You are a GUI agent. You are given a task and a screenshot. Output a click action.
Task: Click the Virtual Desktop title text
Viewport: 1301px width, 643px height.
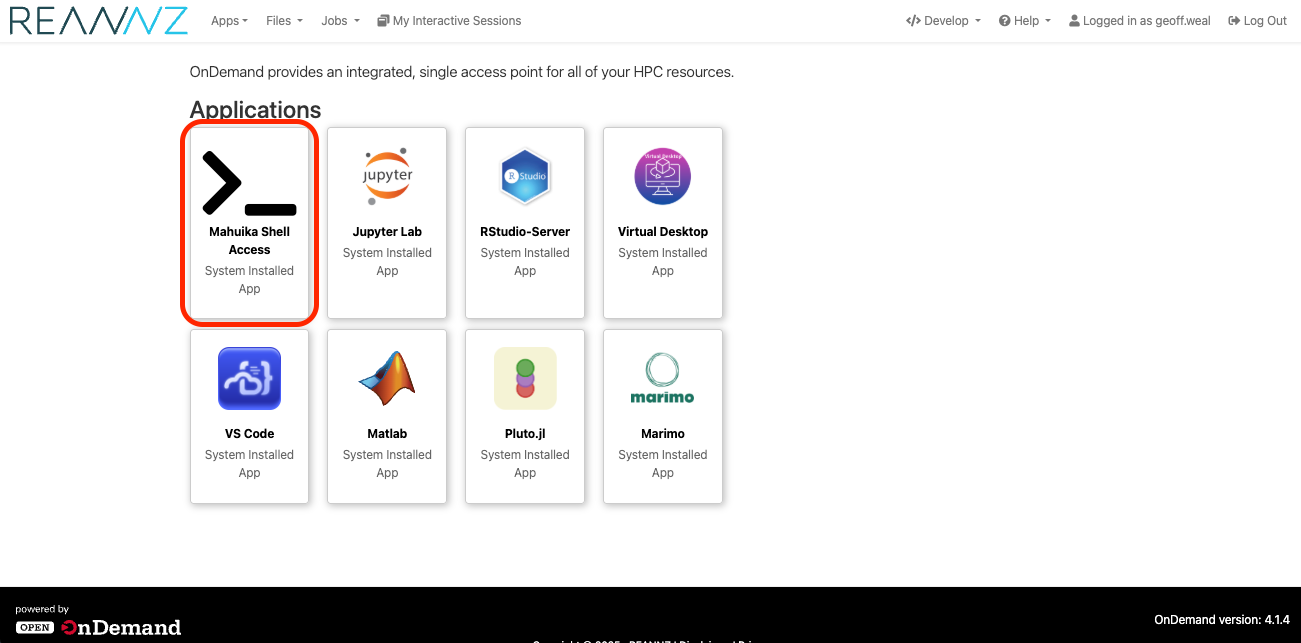(663, 232)
